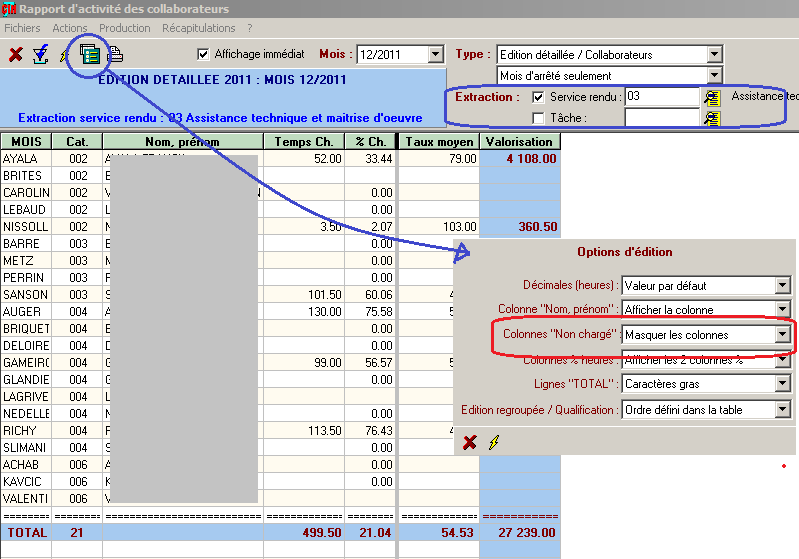Expand the Type Edition détaillée dropdown

click(x=715, y=54)
